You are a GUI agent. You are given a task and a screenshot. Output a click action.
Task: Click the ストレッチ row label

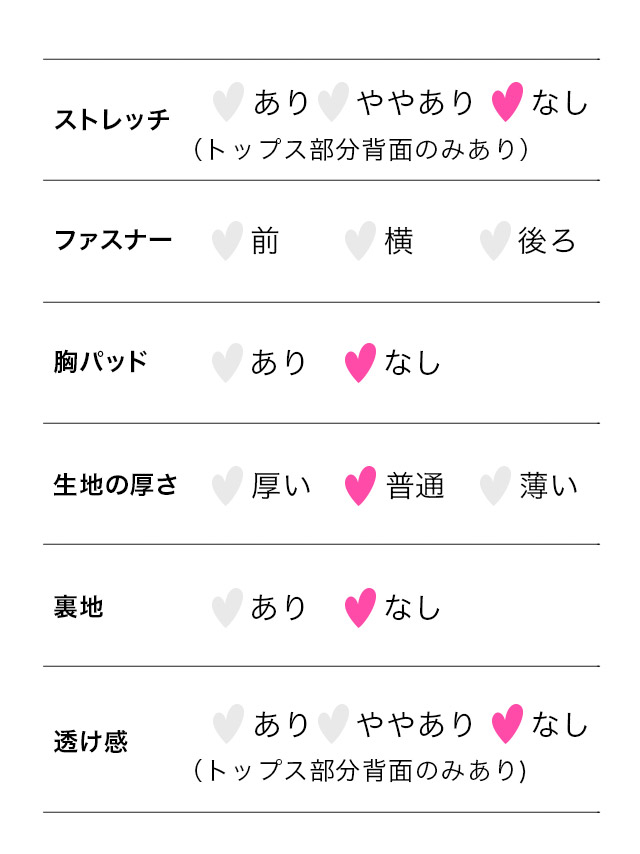112,119
